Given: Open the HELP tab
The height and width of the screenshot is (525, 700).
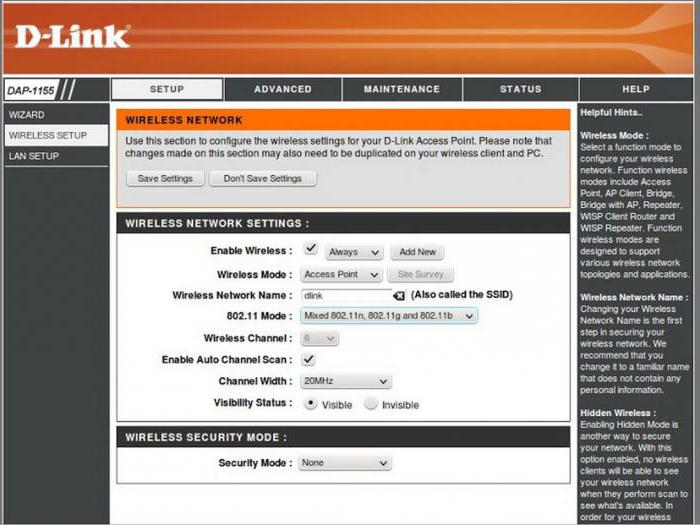Looking at the screenshot, I should pos(636,89).
